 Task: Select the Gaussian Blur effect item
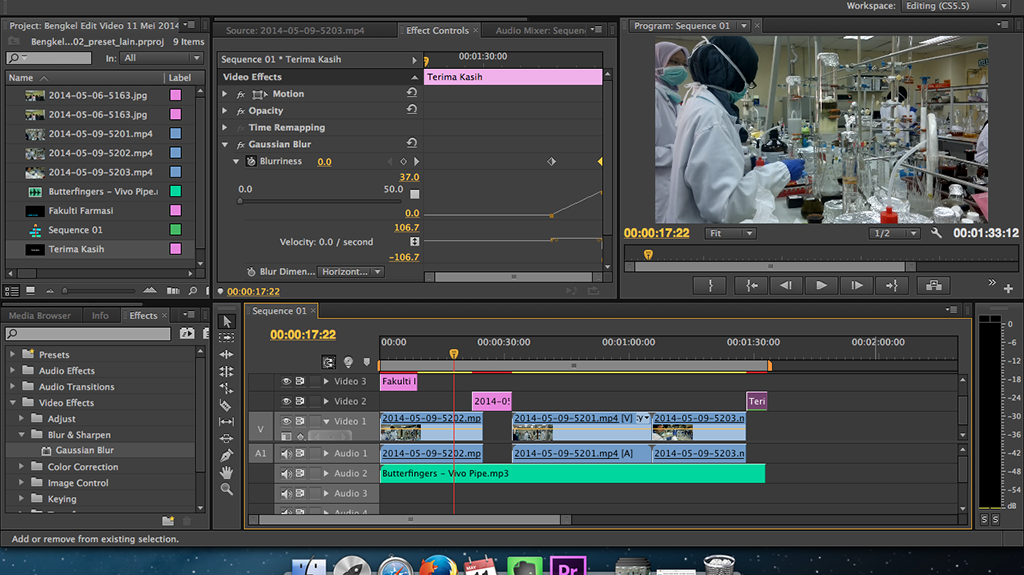pos(84,450)
